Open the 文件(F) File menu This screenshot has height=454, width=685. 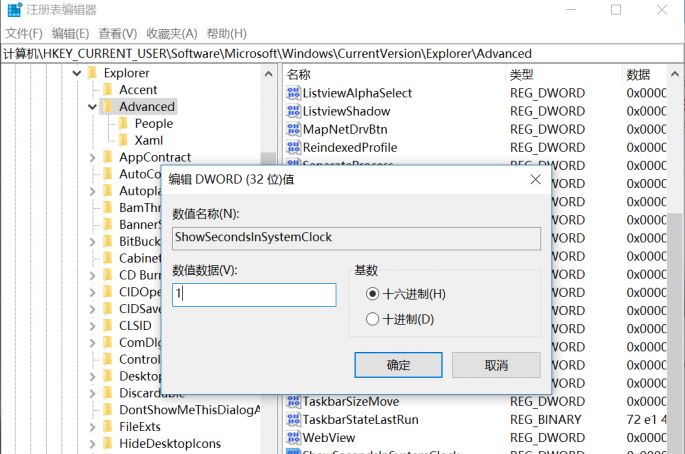[x=24, y=34]
